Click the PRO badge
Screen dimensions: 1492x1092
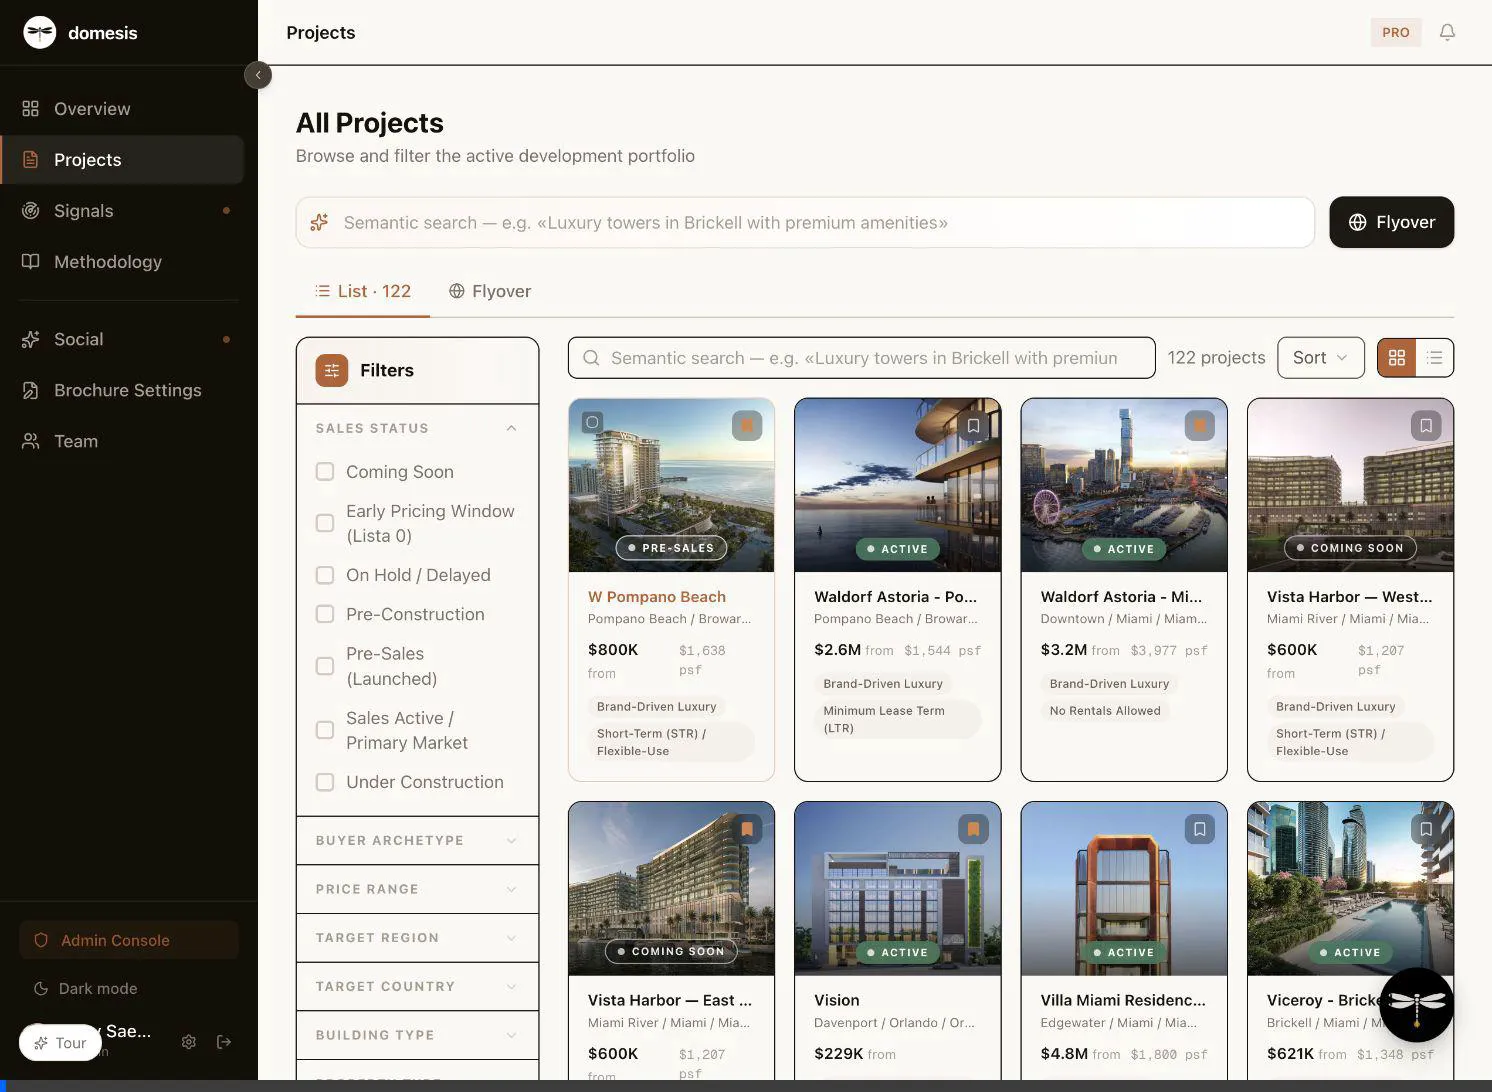pos(1395,32)
